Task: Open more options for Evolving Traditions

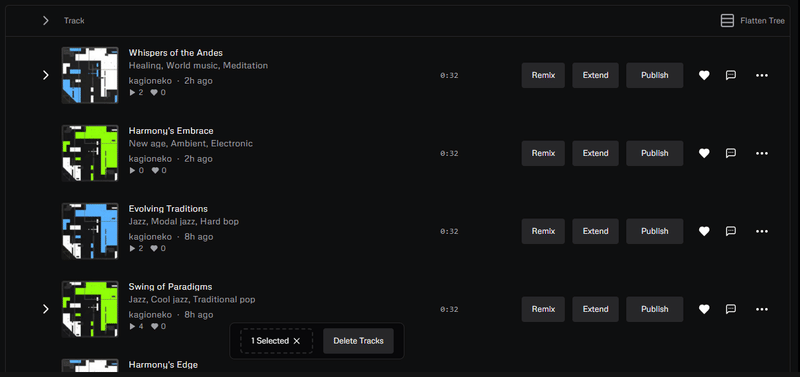Action: tap(762, 232)
